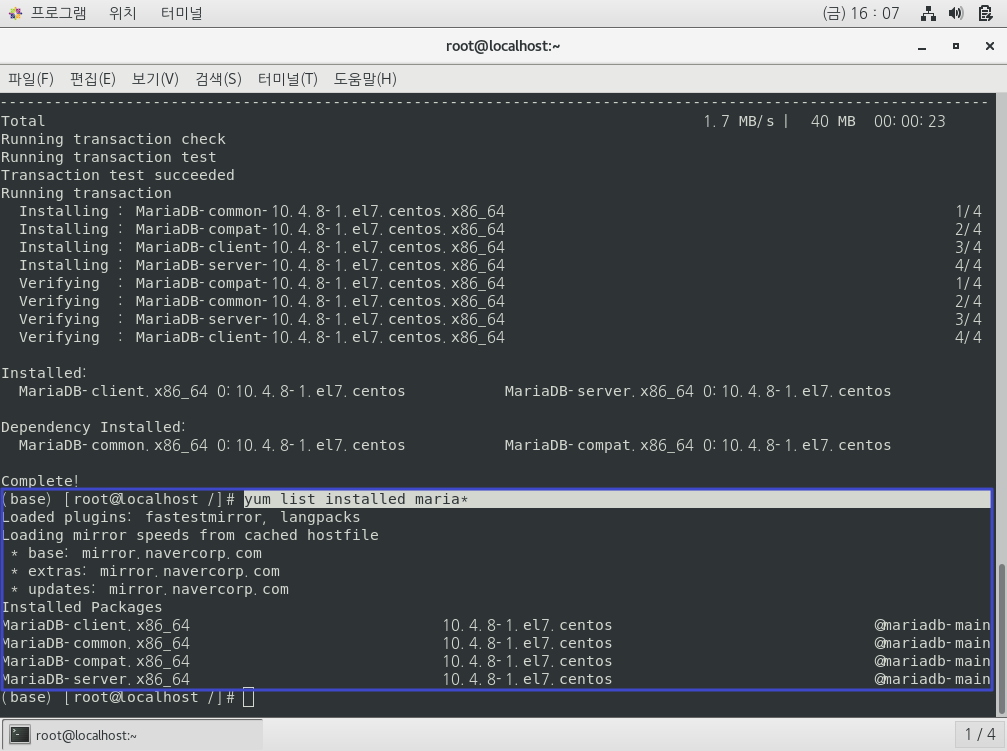The image size is (1007, 751).
Task: Click the 'Verifying : MariaDB-client' line
Action: pyautogui.click(x=262, y=337)
